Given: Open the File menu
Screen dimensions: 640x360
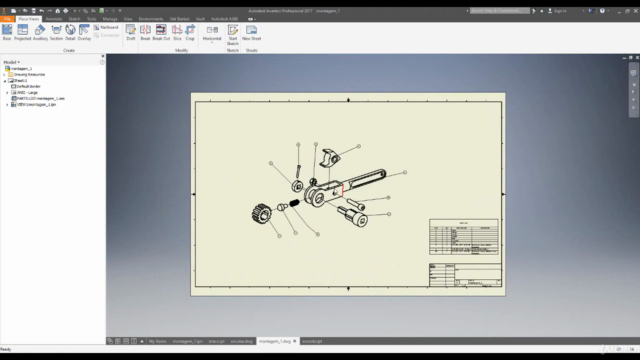Looking at the screenshot, I should coord(7,19).
